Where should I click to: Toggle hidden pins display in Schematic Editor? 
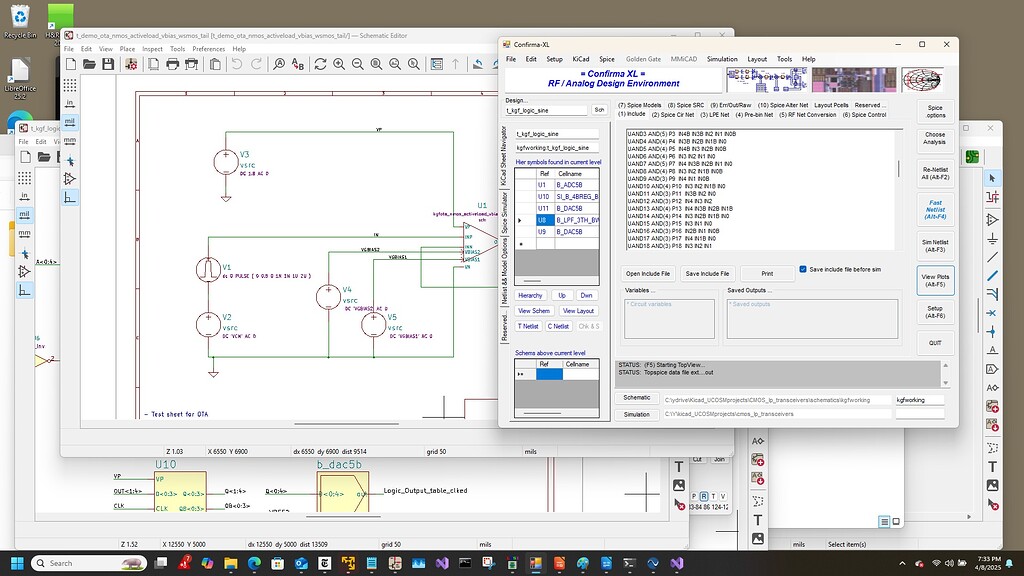pos(70,178)
